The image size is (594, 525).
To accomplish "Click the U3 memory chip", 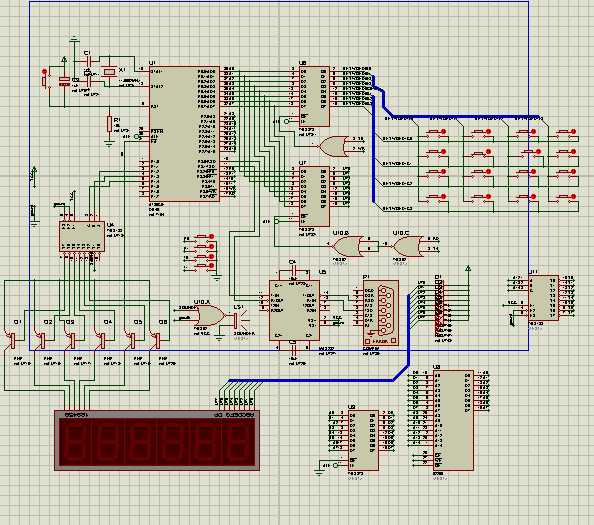I will pos(453,420).
